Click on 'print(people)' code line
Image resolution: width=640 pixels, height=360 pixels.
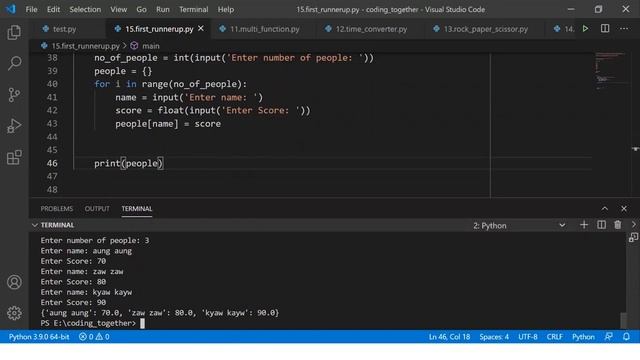(129, 163)
